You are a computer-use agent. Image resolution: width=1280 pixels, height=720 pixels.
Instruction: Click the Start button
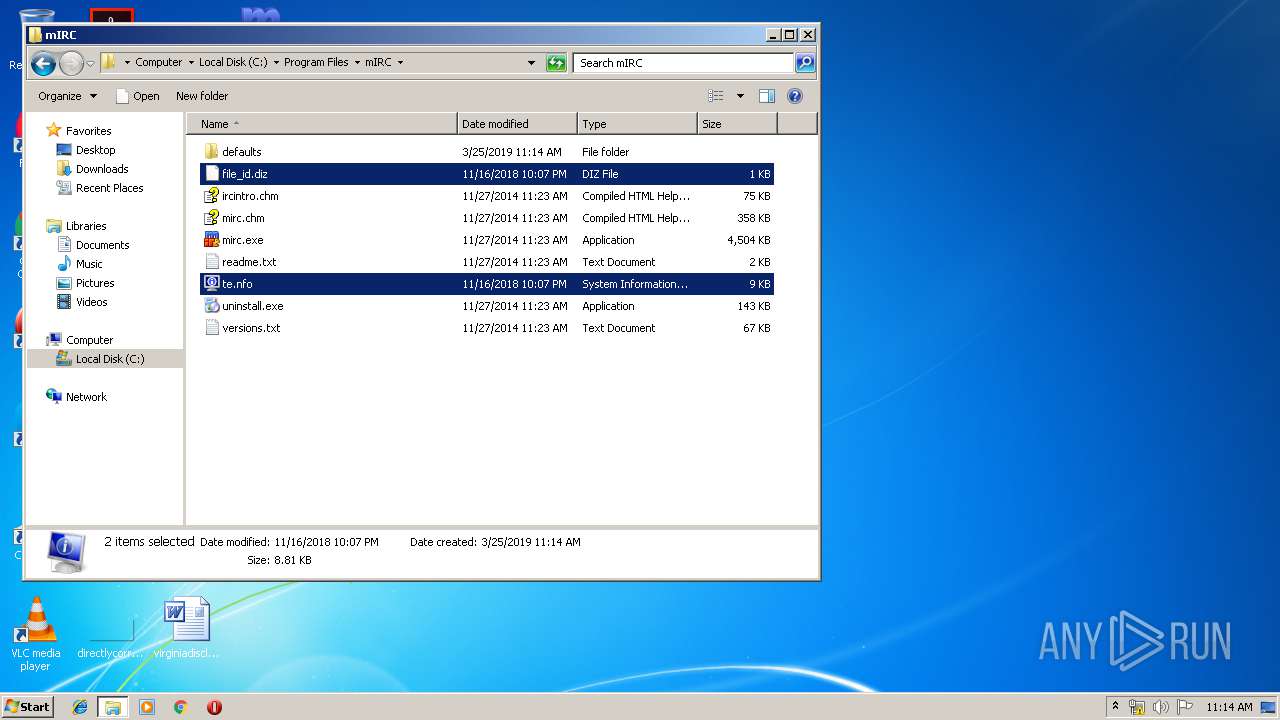[27, 707]
